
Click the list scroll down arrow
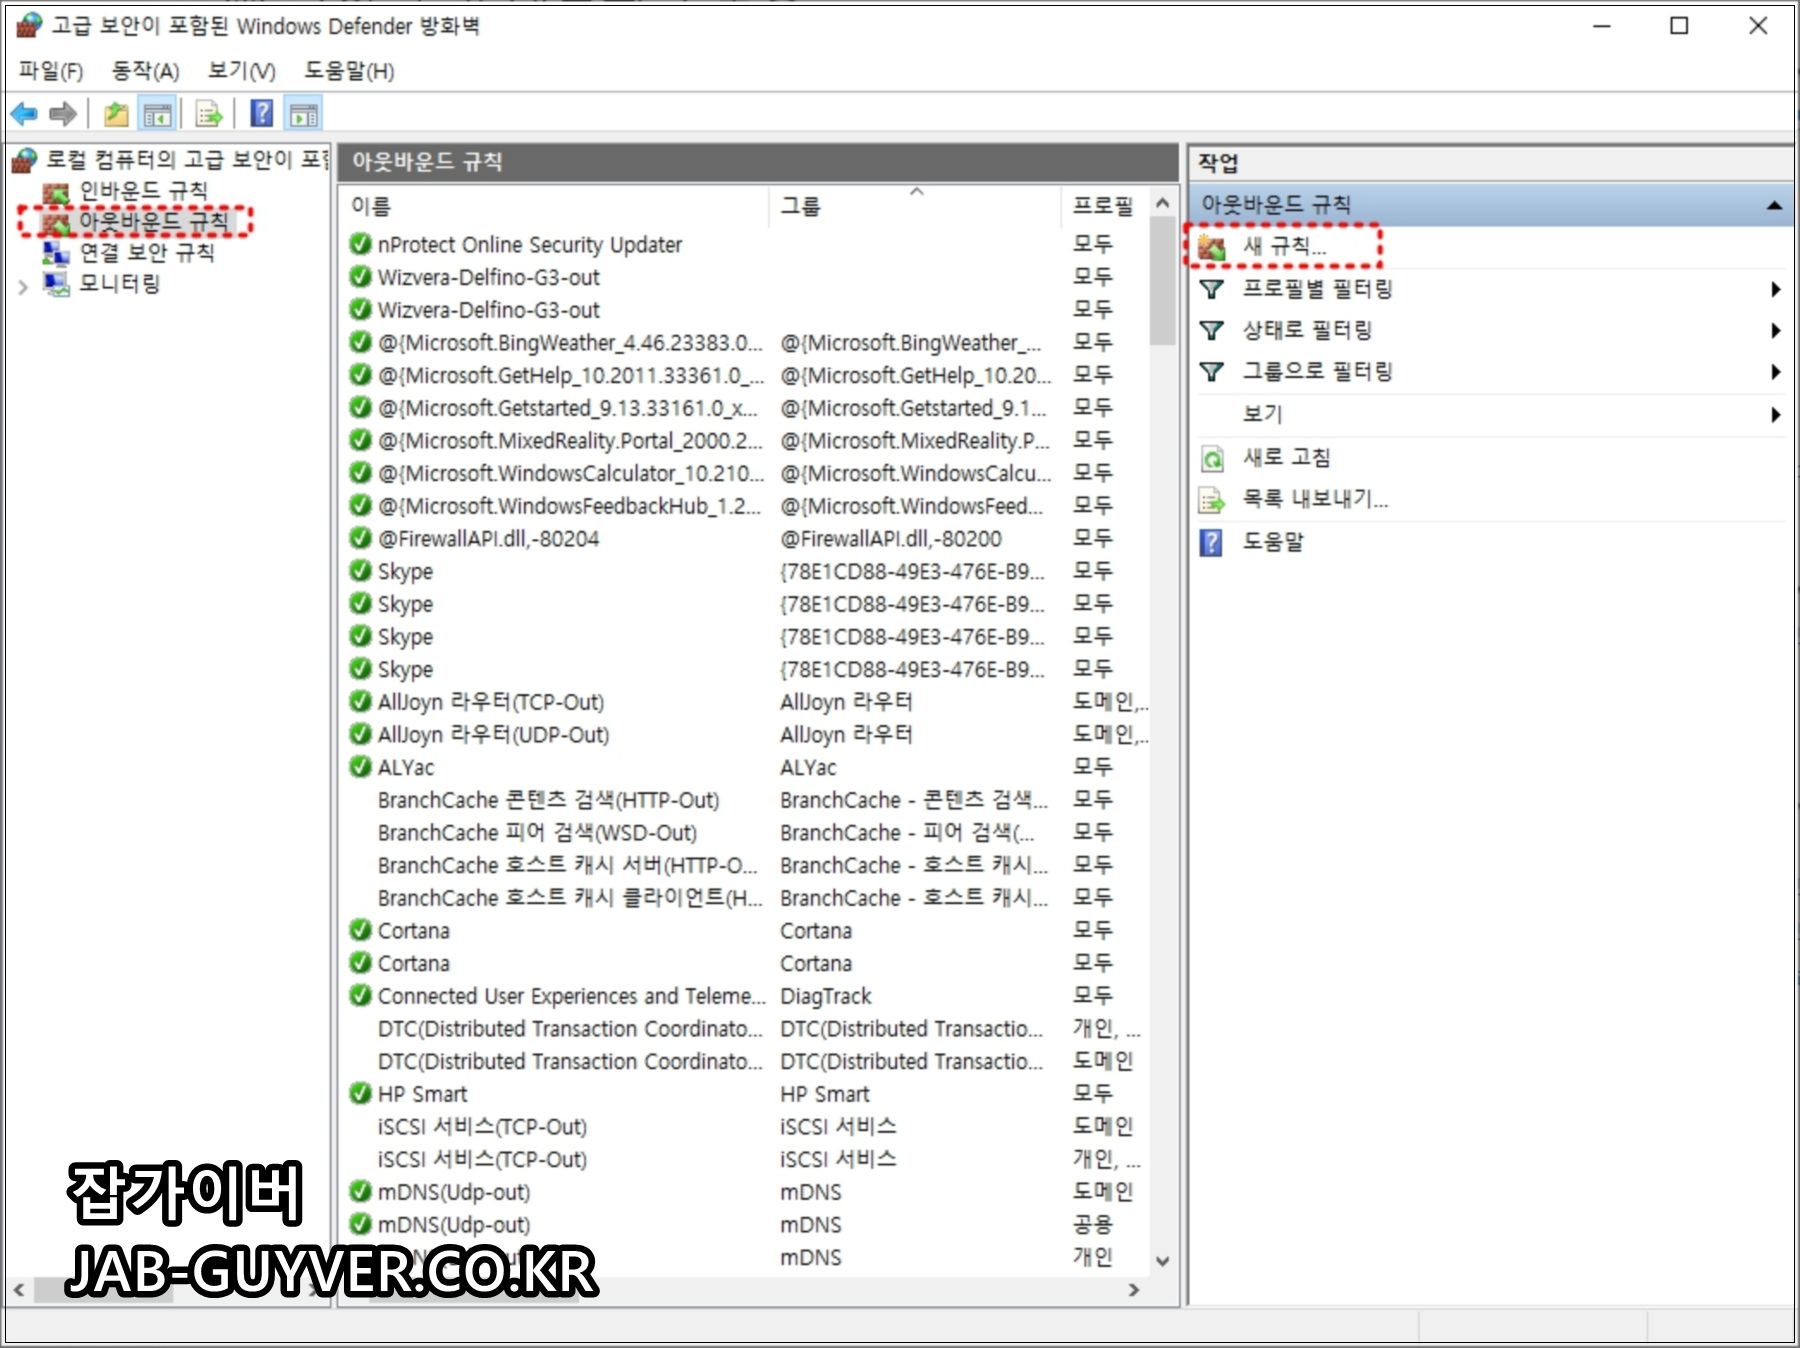(x=1162, y=1261)
